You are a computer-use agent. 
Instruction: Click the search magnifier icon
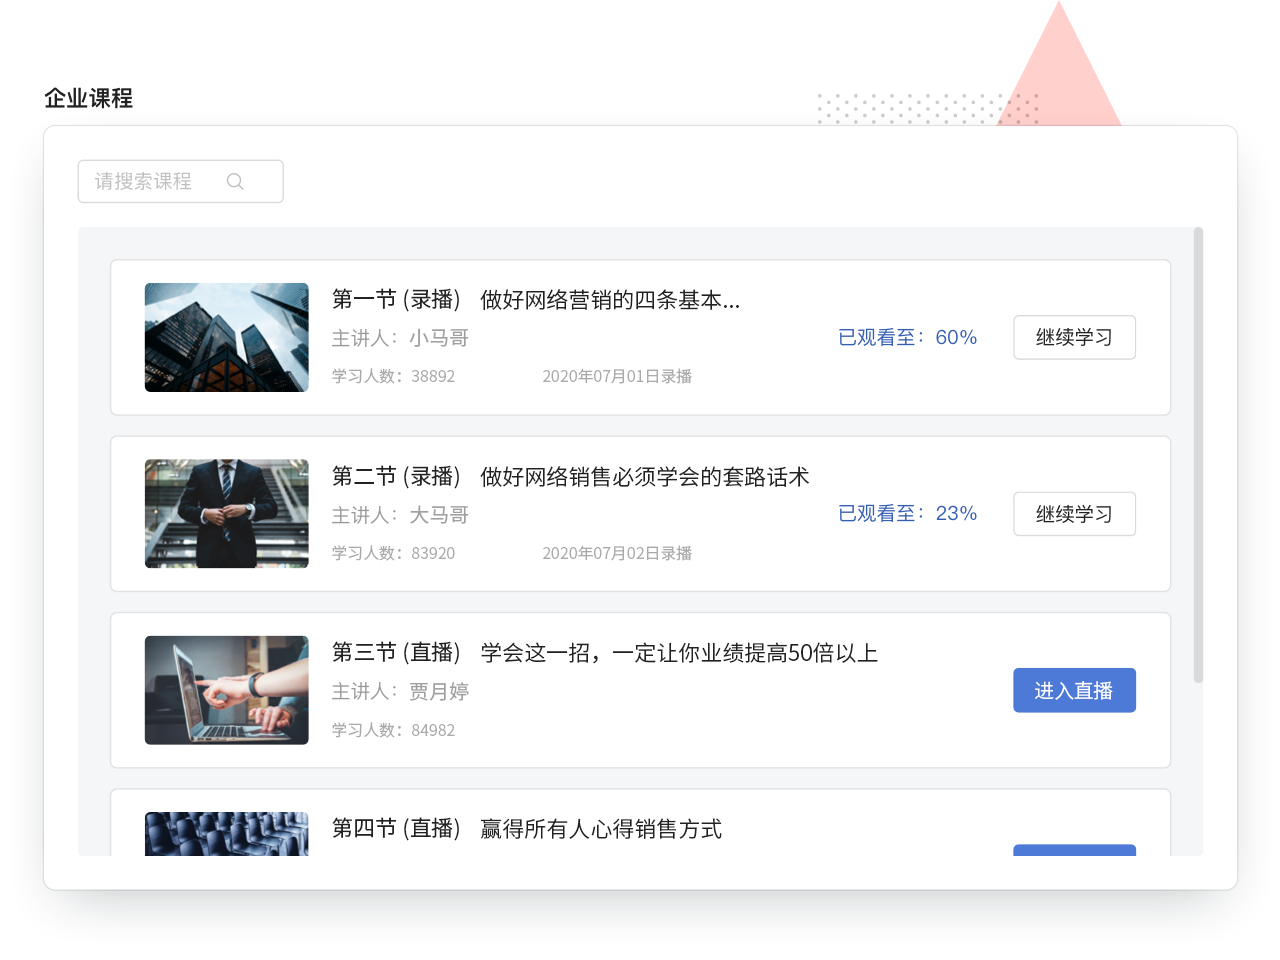click(235, 181)
